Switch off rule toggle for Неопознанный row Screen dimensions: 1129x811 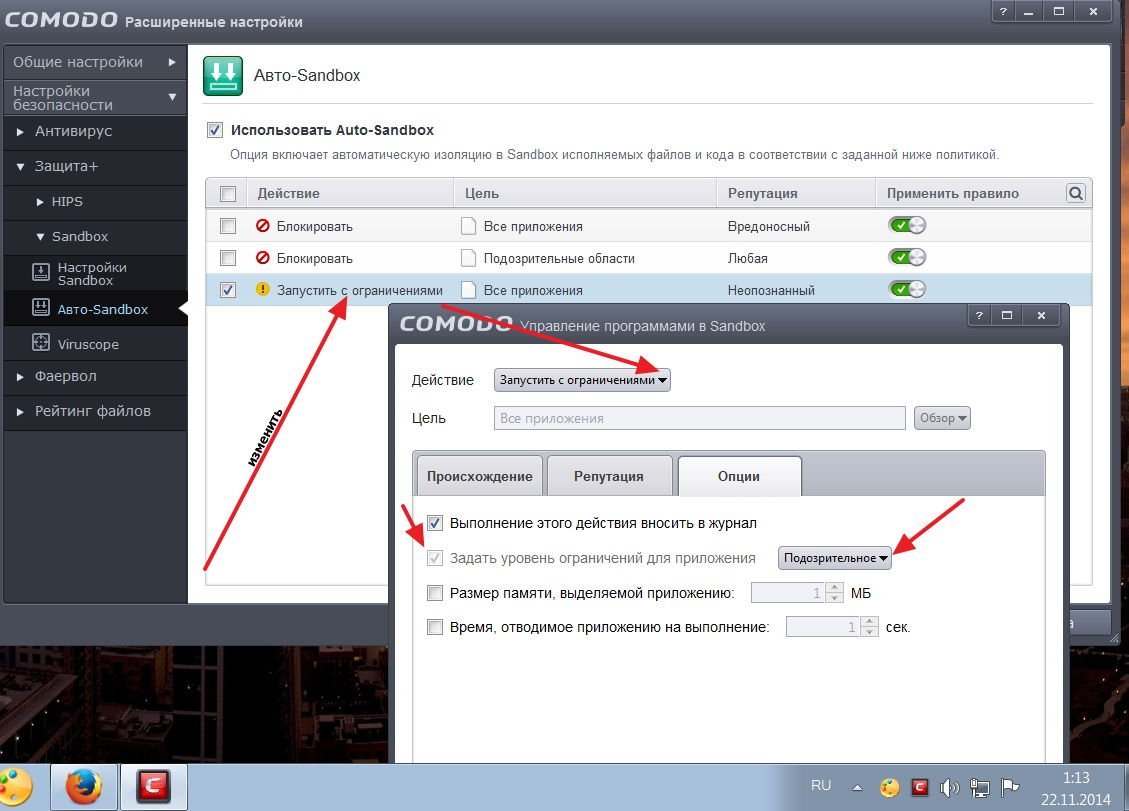coord(907,289)
